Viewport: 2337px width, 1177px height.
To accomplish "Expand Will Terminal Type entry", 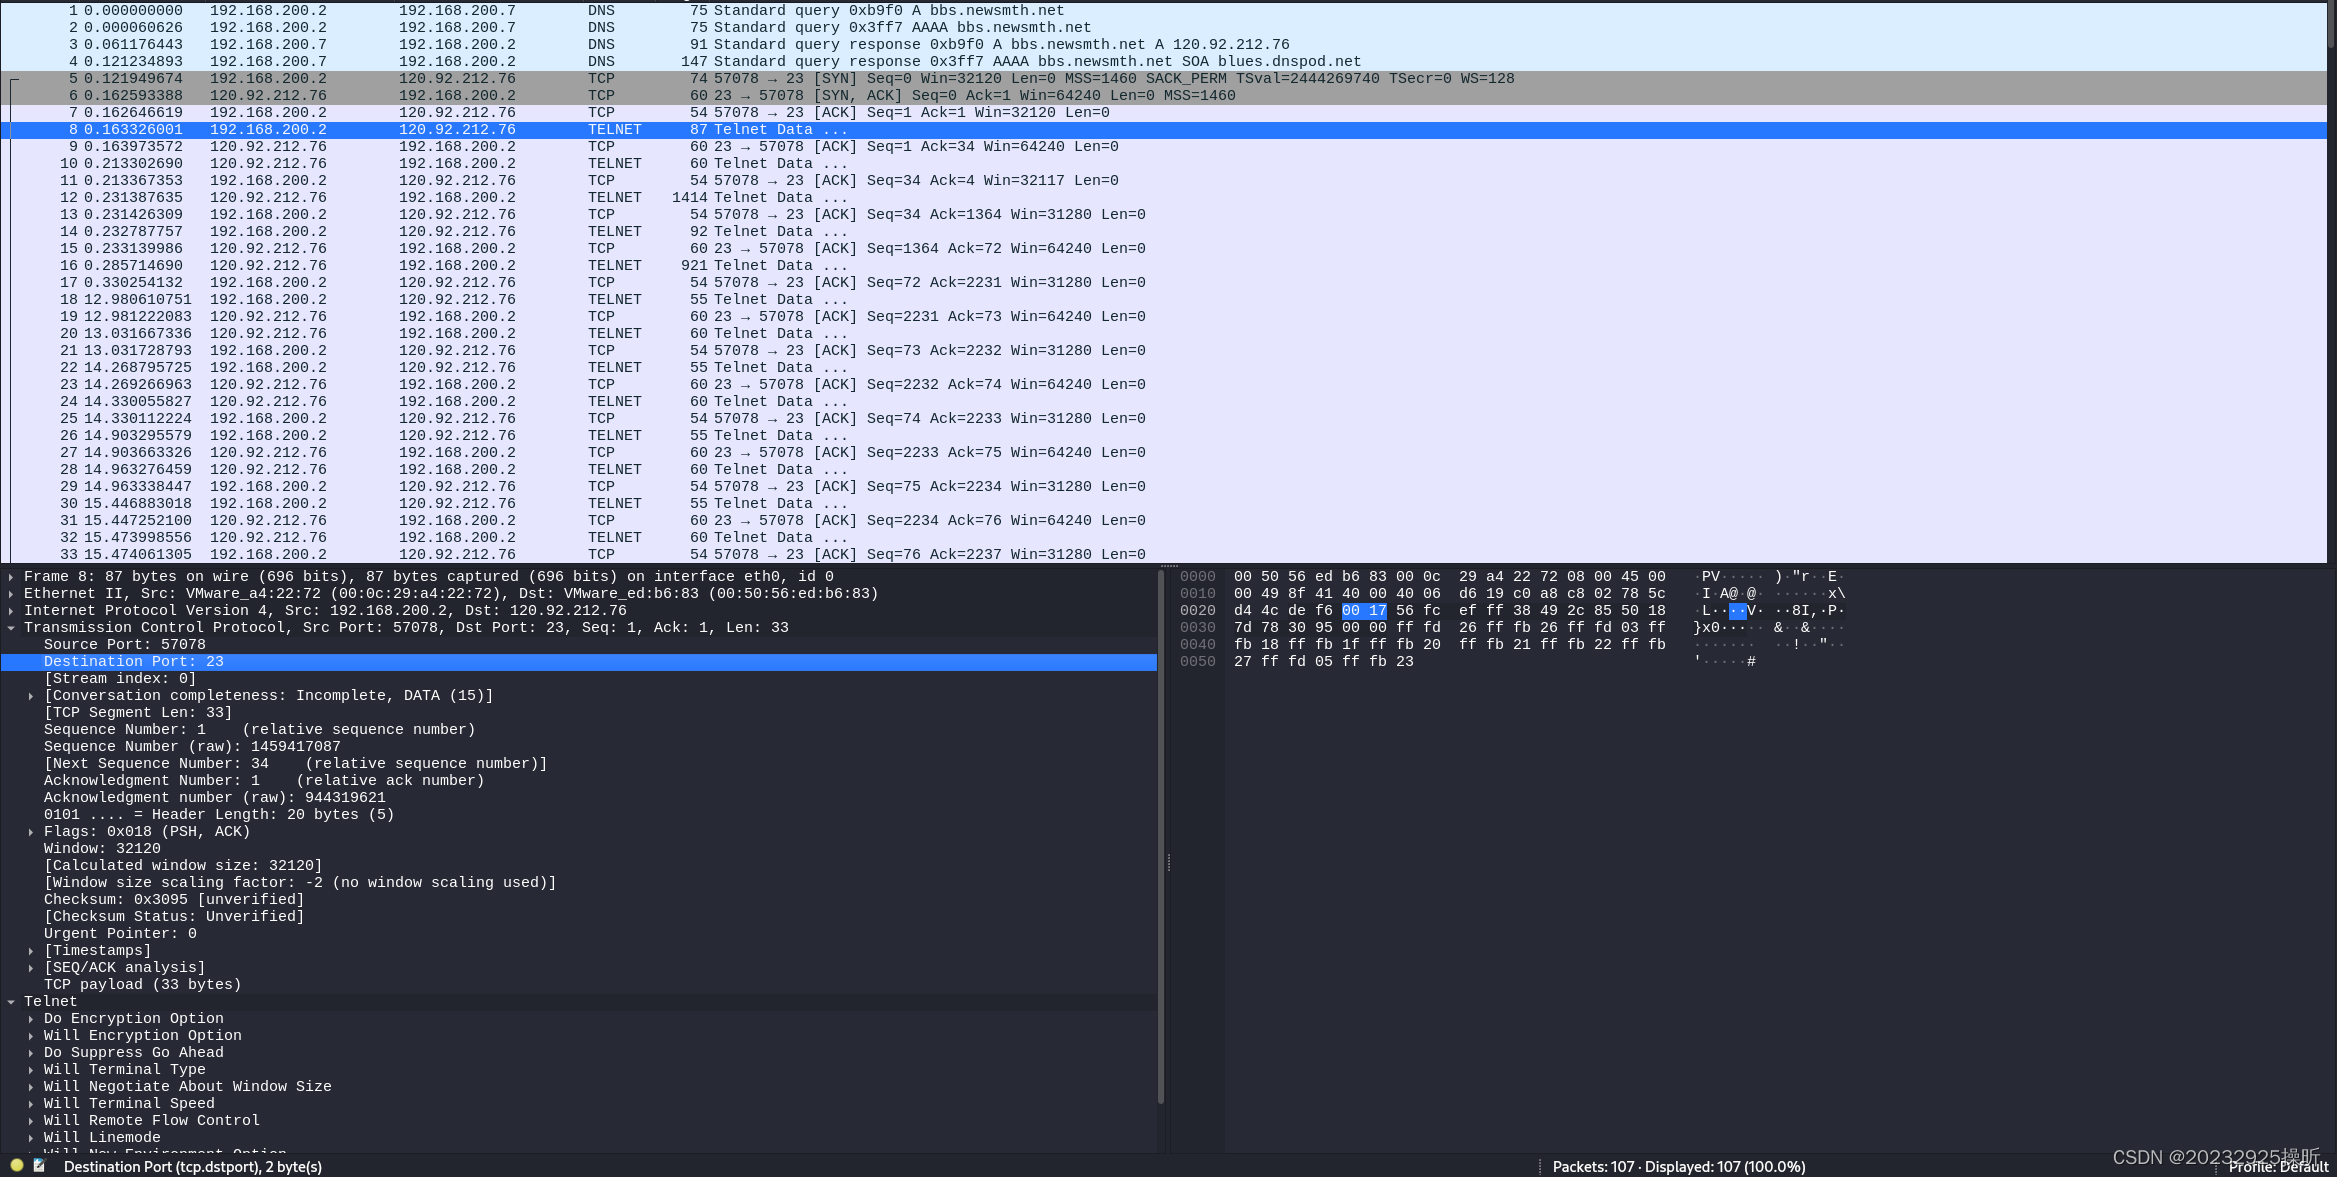I will tap(31, 1070).
